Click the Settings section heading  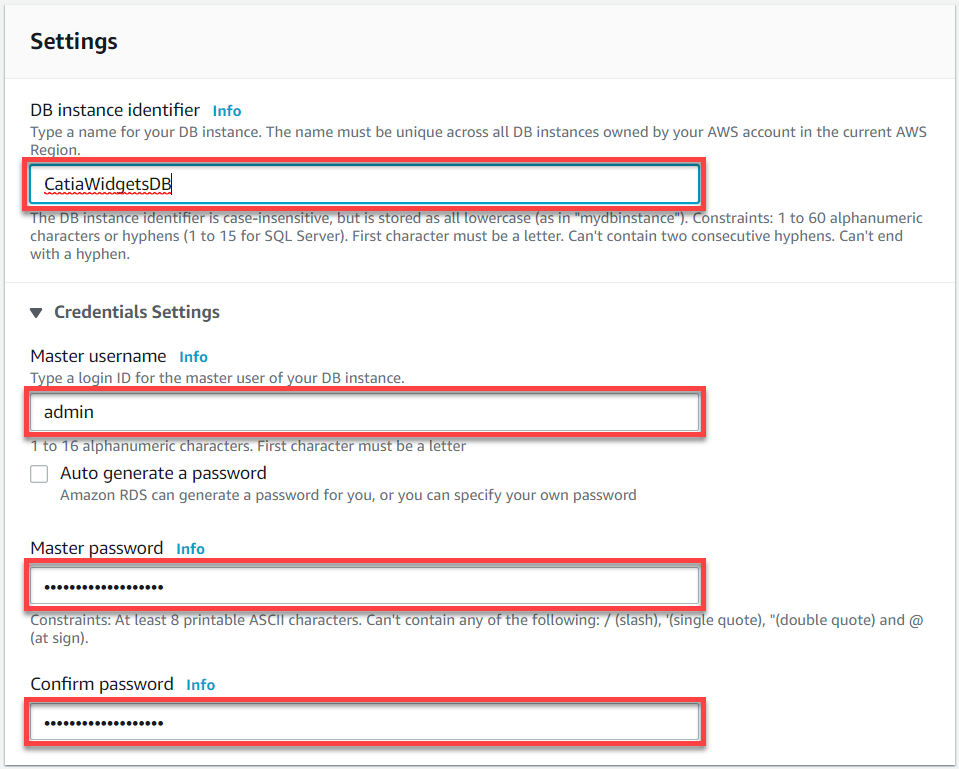(74, 42)
